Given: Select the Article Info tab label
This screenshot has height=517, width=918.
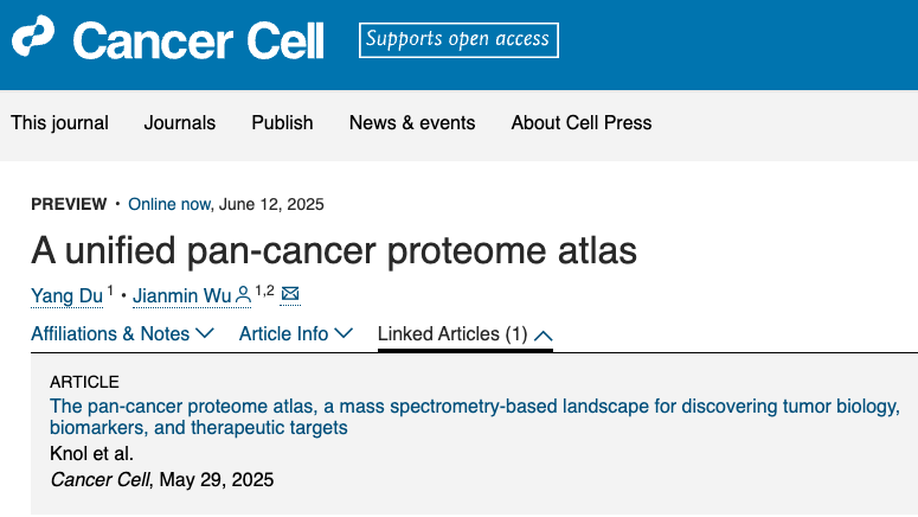Looking at the screenshot, I should pos(283,334).
